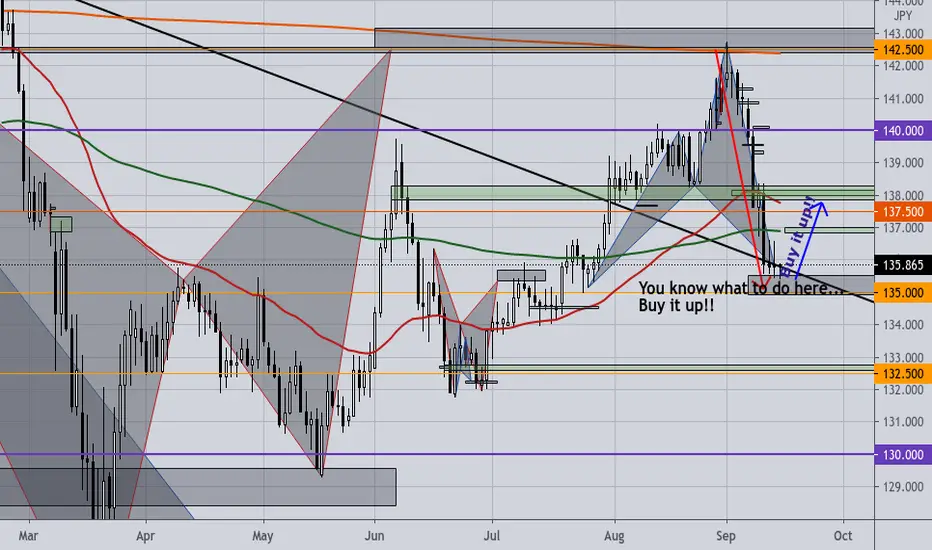The height and width of the screenshot is (550, 932).
Task: Click the 133.000 price axis value
Action: (x=903, y=357)
